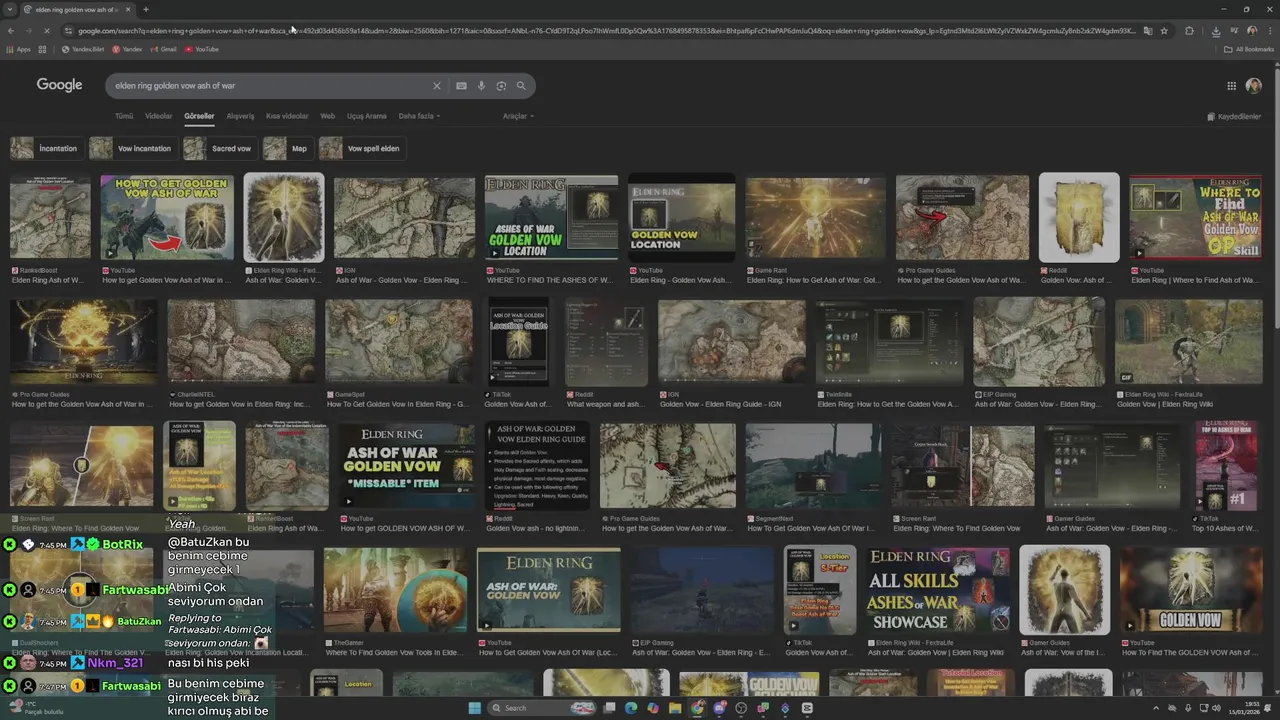Open the Apps shortcut in bookmarks bar
Viewport: 1280px width, 720px height.
19,49
